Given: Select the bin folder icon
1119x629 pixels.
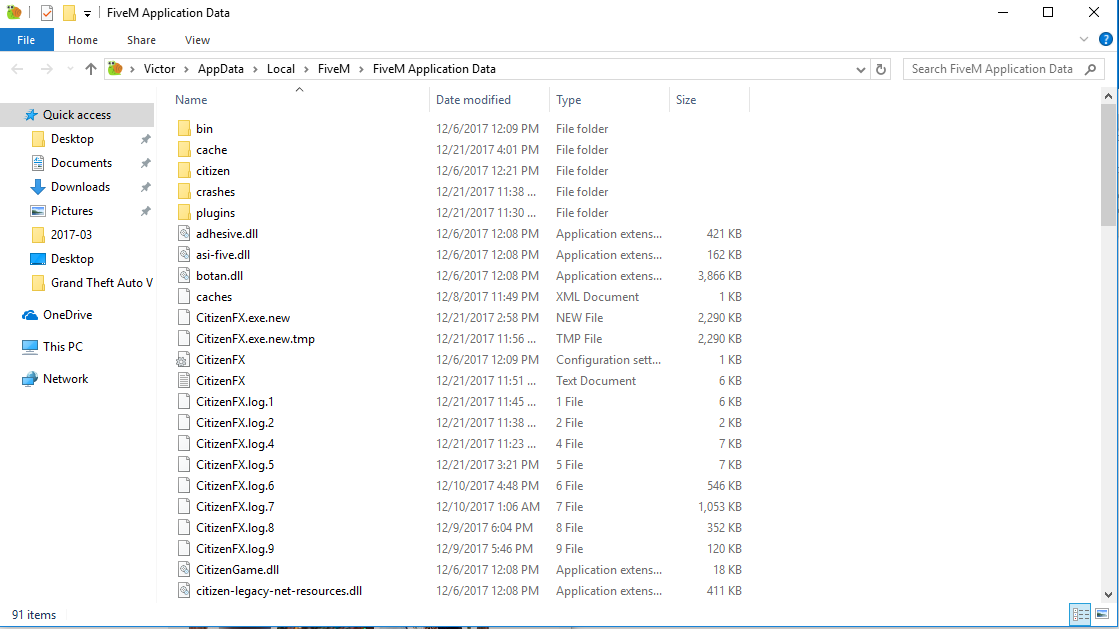Looking at the screenshot, I should pyautogui.click(x=184, y=129).
